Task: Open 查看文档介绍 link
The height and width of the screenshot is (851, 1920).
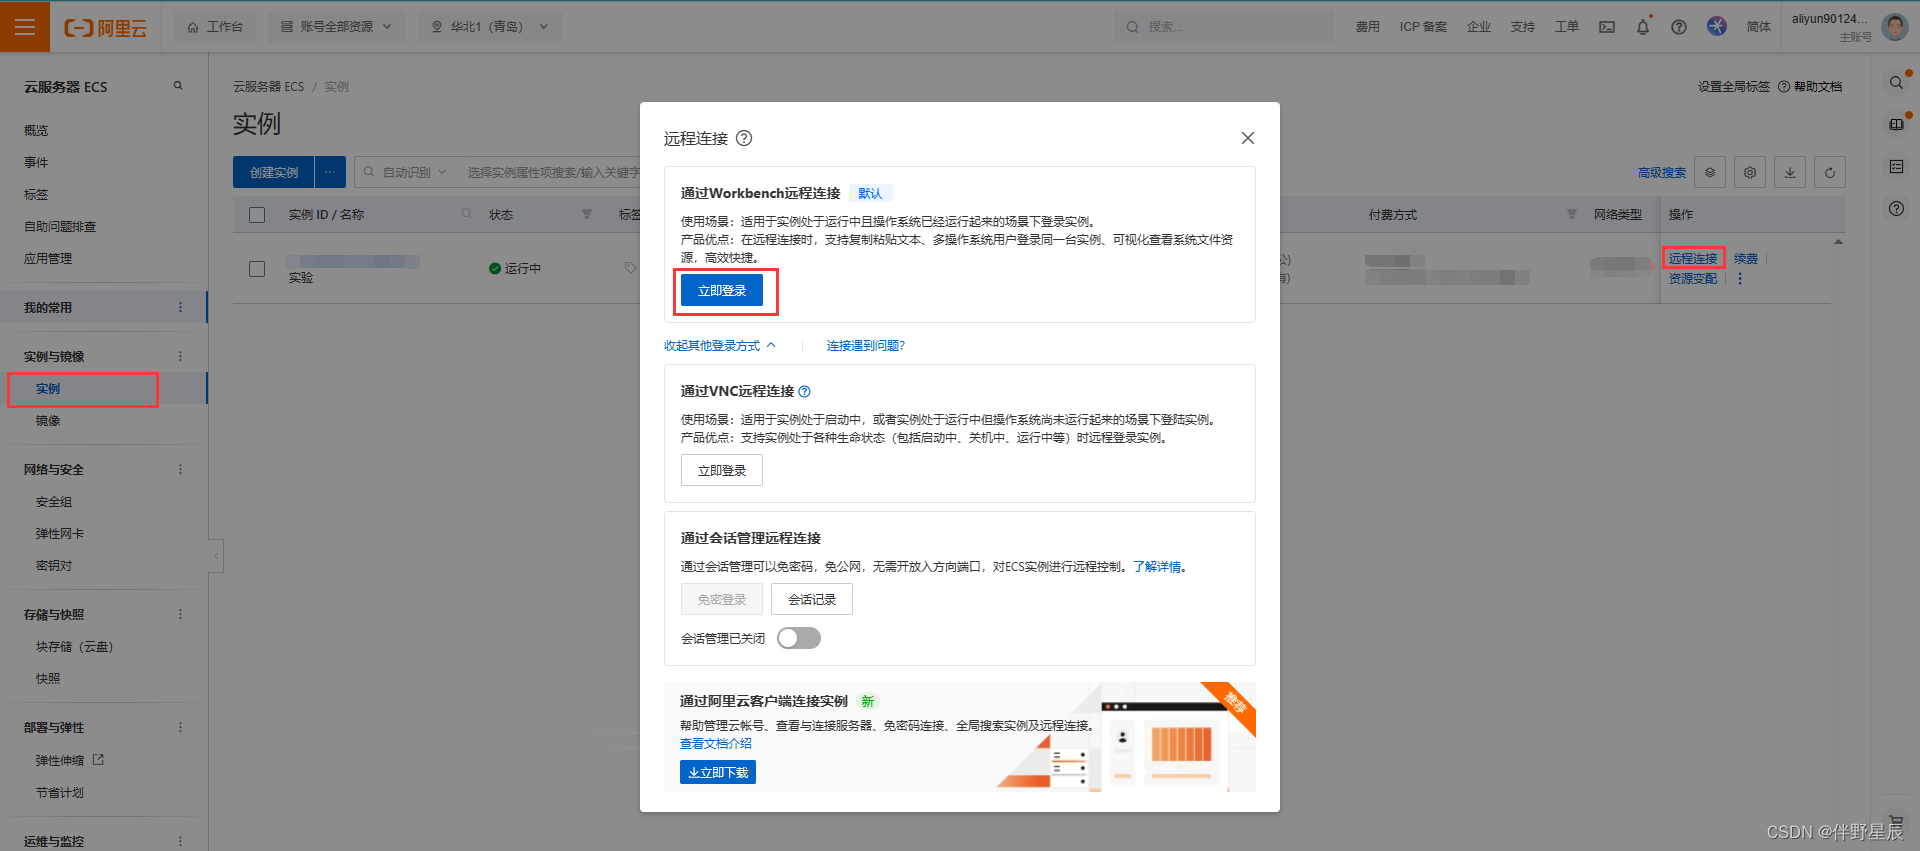Action: point(716,744)
